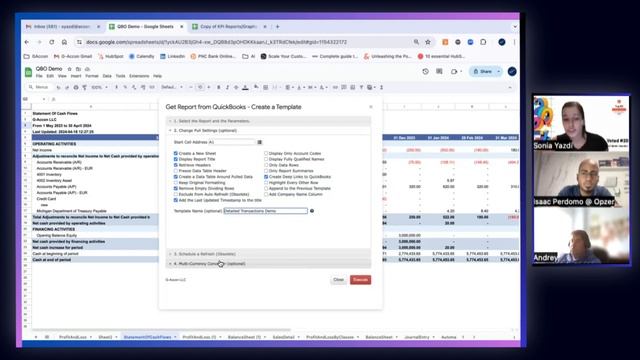Check Keep Original Formatting
Viewport: 640px width, 360px height.
[176, 183]
